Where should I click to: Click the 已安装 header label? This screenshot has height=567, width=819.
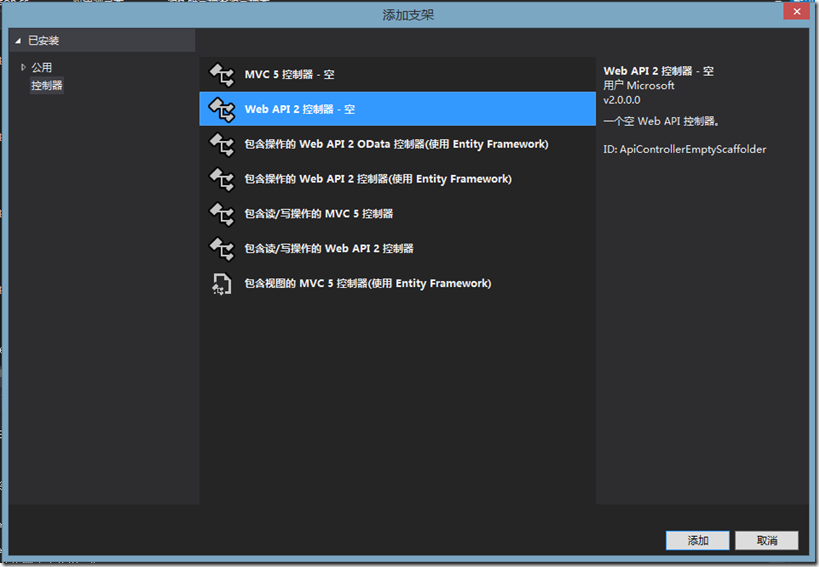(x=44, y=41)
